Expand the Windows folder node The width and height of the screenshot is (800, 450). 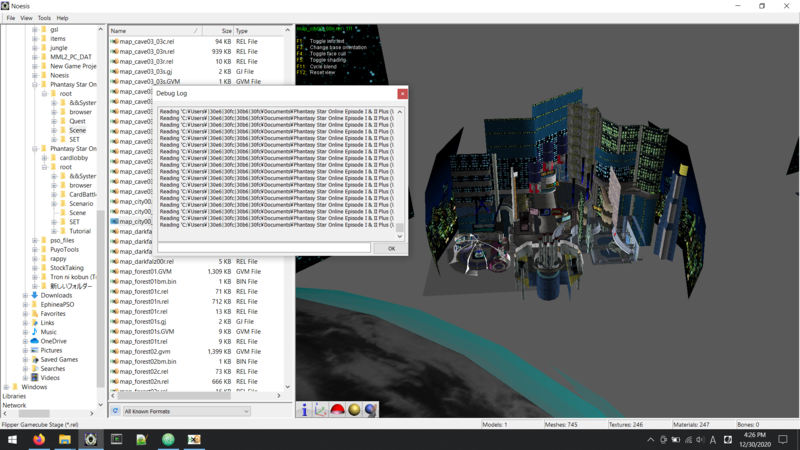tap(6, 387)
